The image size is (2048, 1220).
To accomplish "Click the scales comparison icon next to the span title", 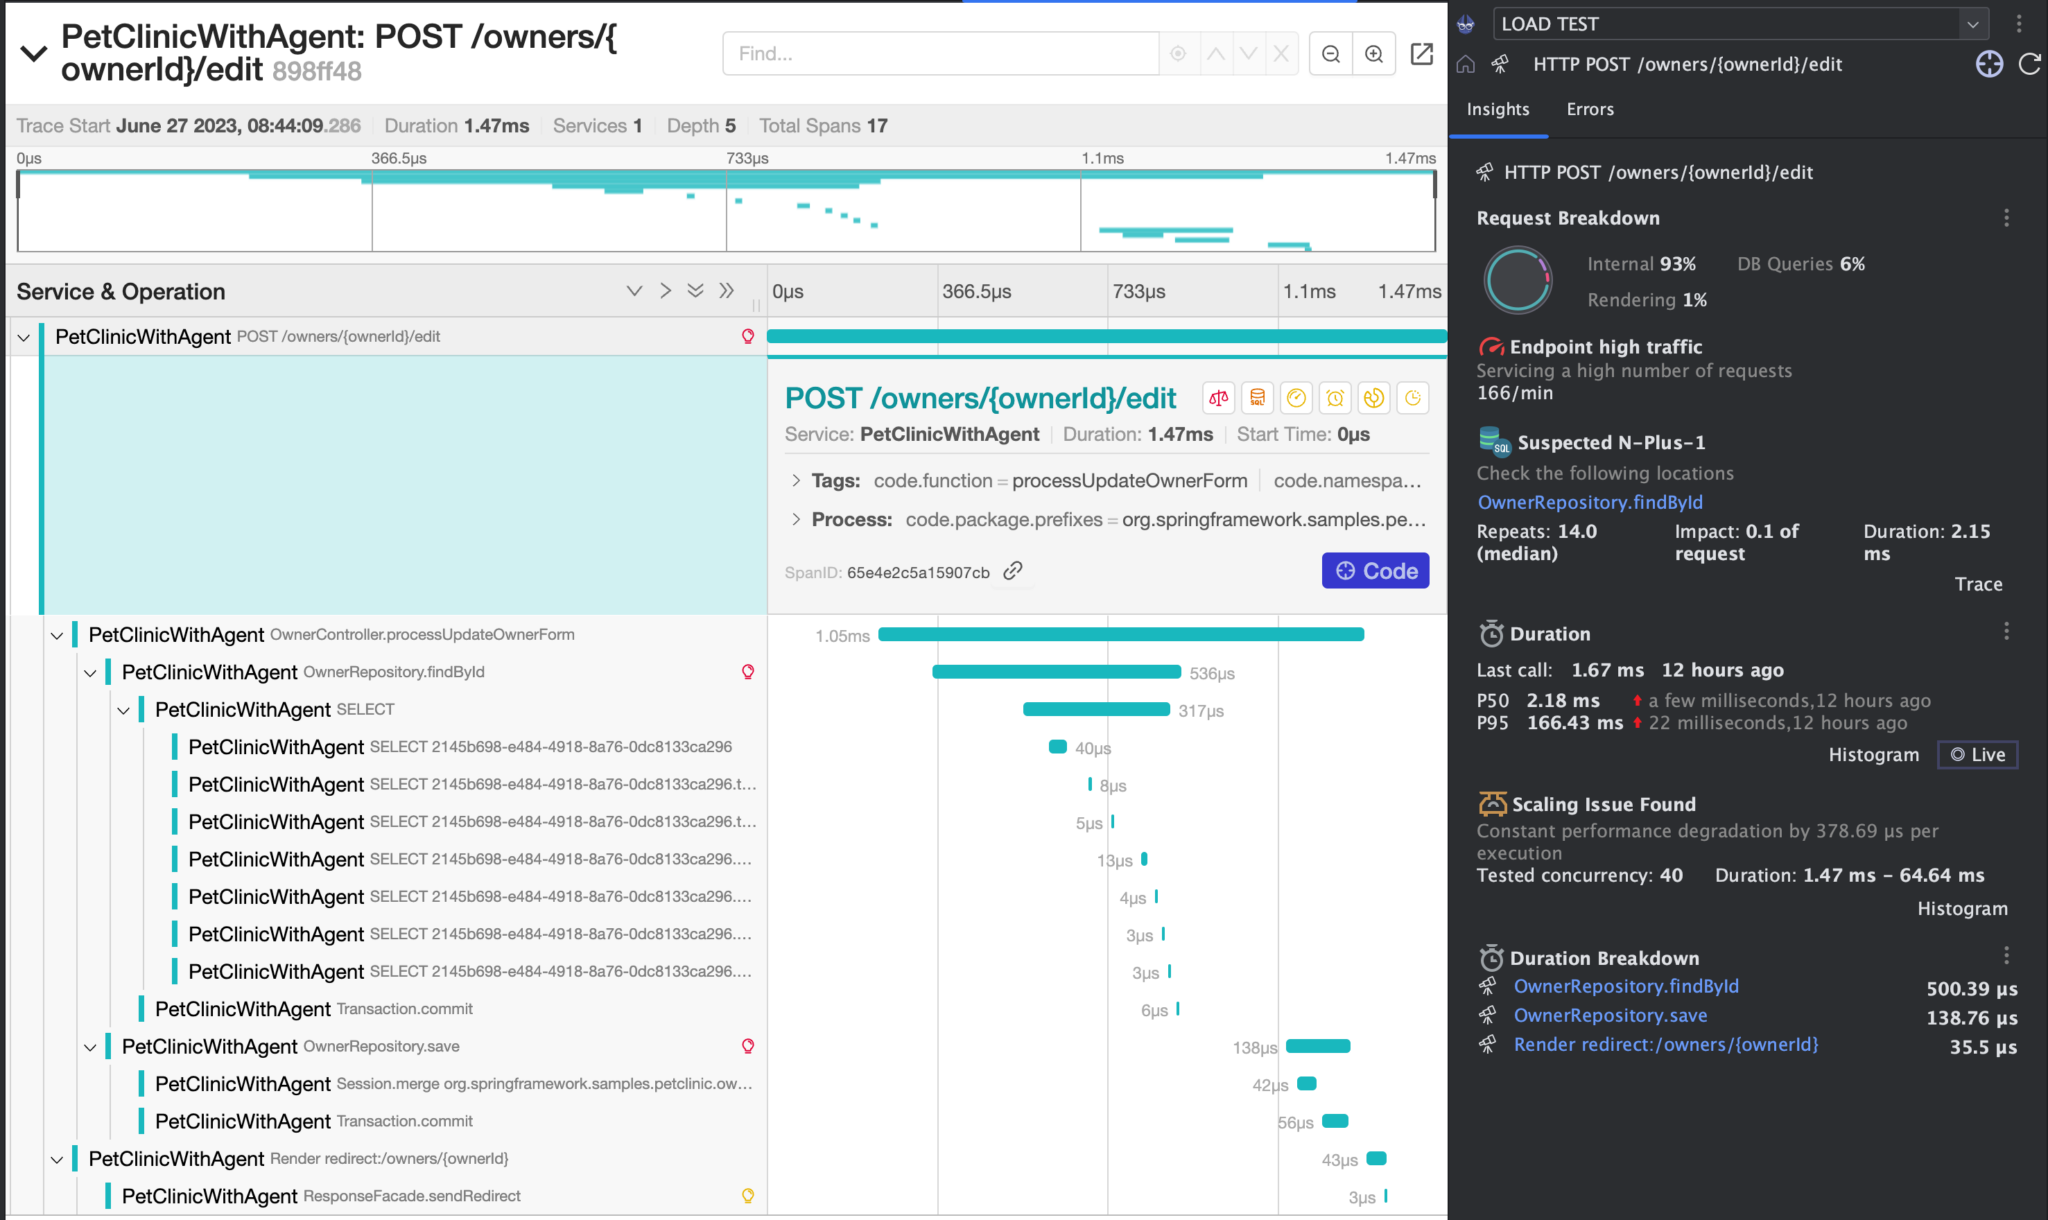I will point(1217,397).
